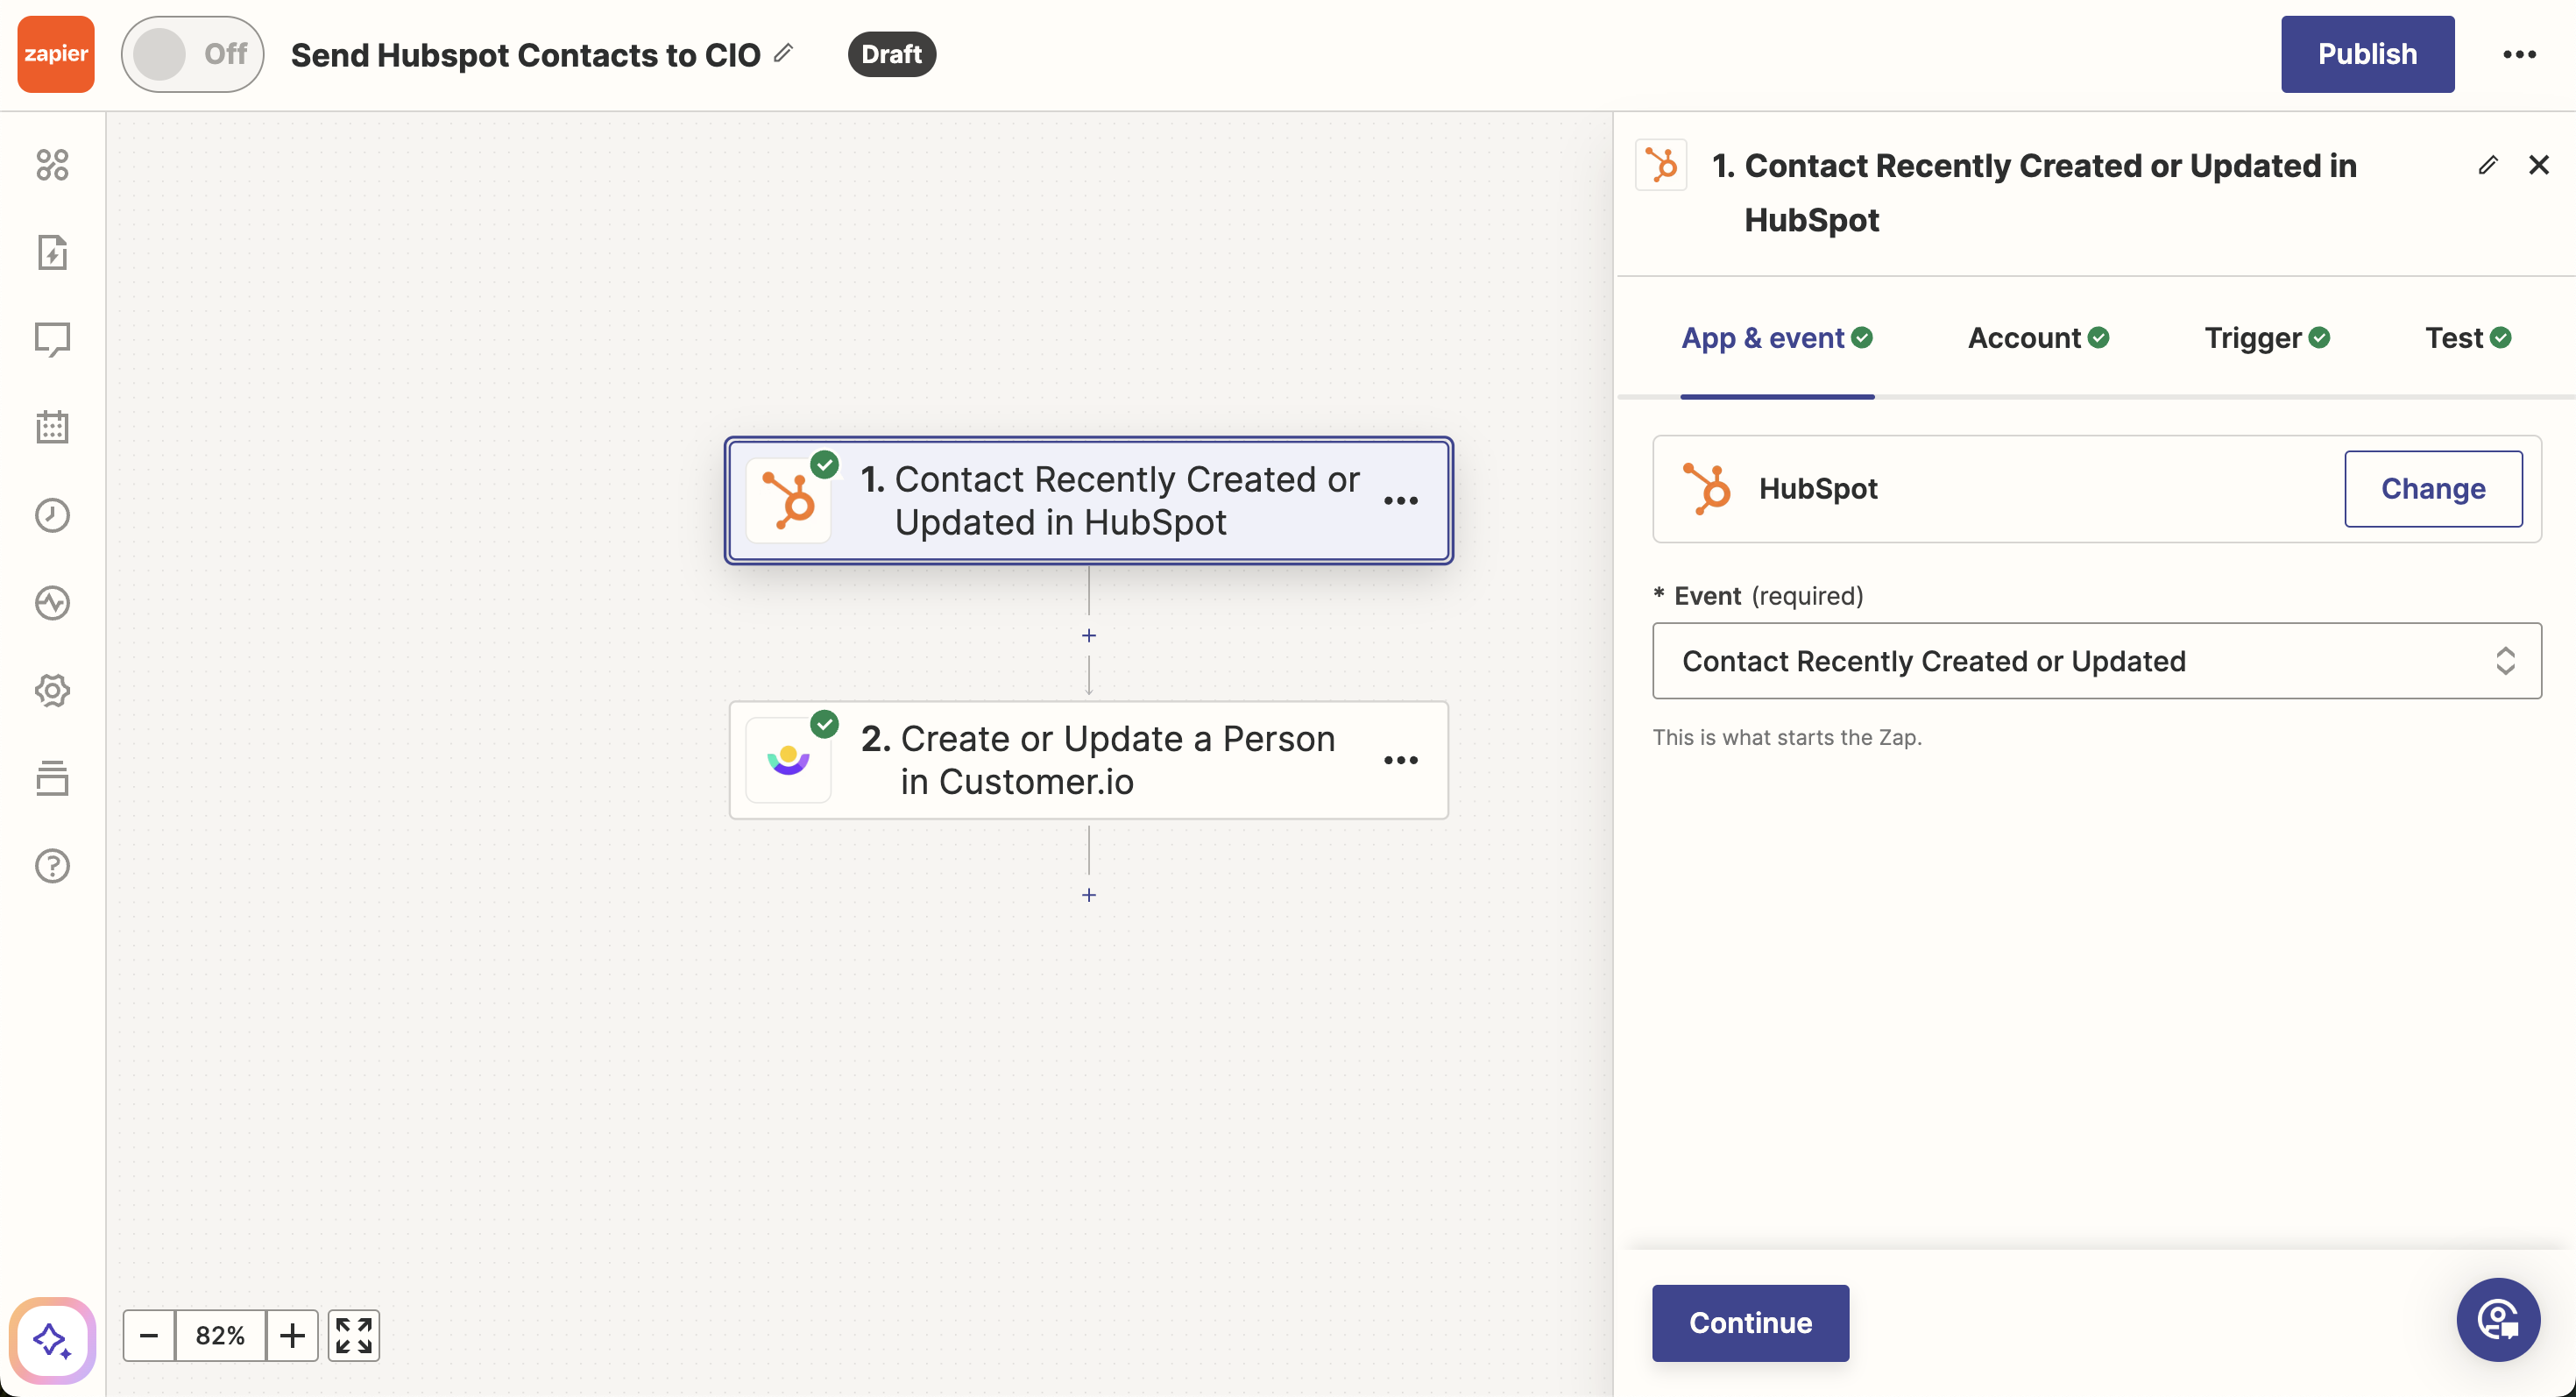The image size is (2576, 1397).
Task: Switch to the App & event tab
Action: 1777,338
